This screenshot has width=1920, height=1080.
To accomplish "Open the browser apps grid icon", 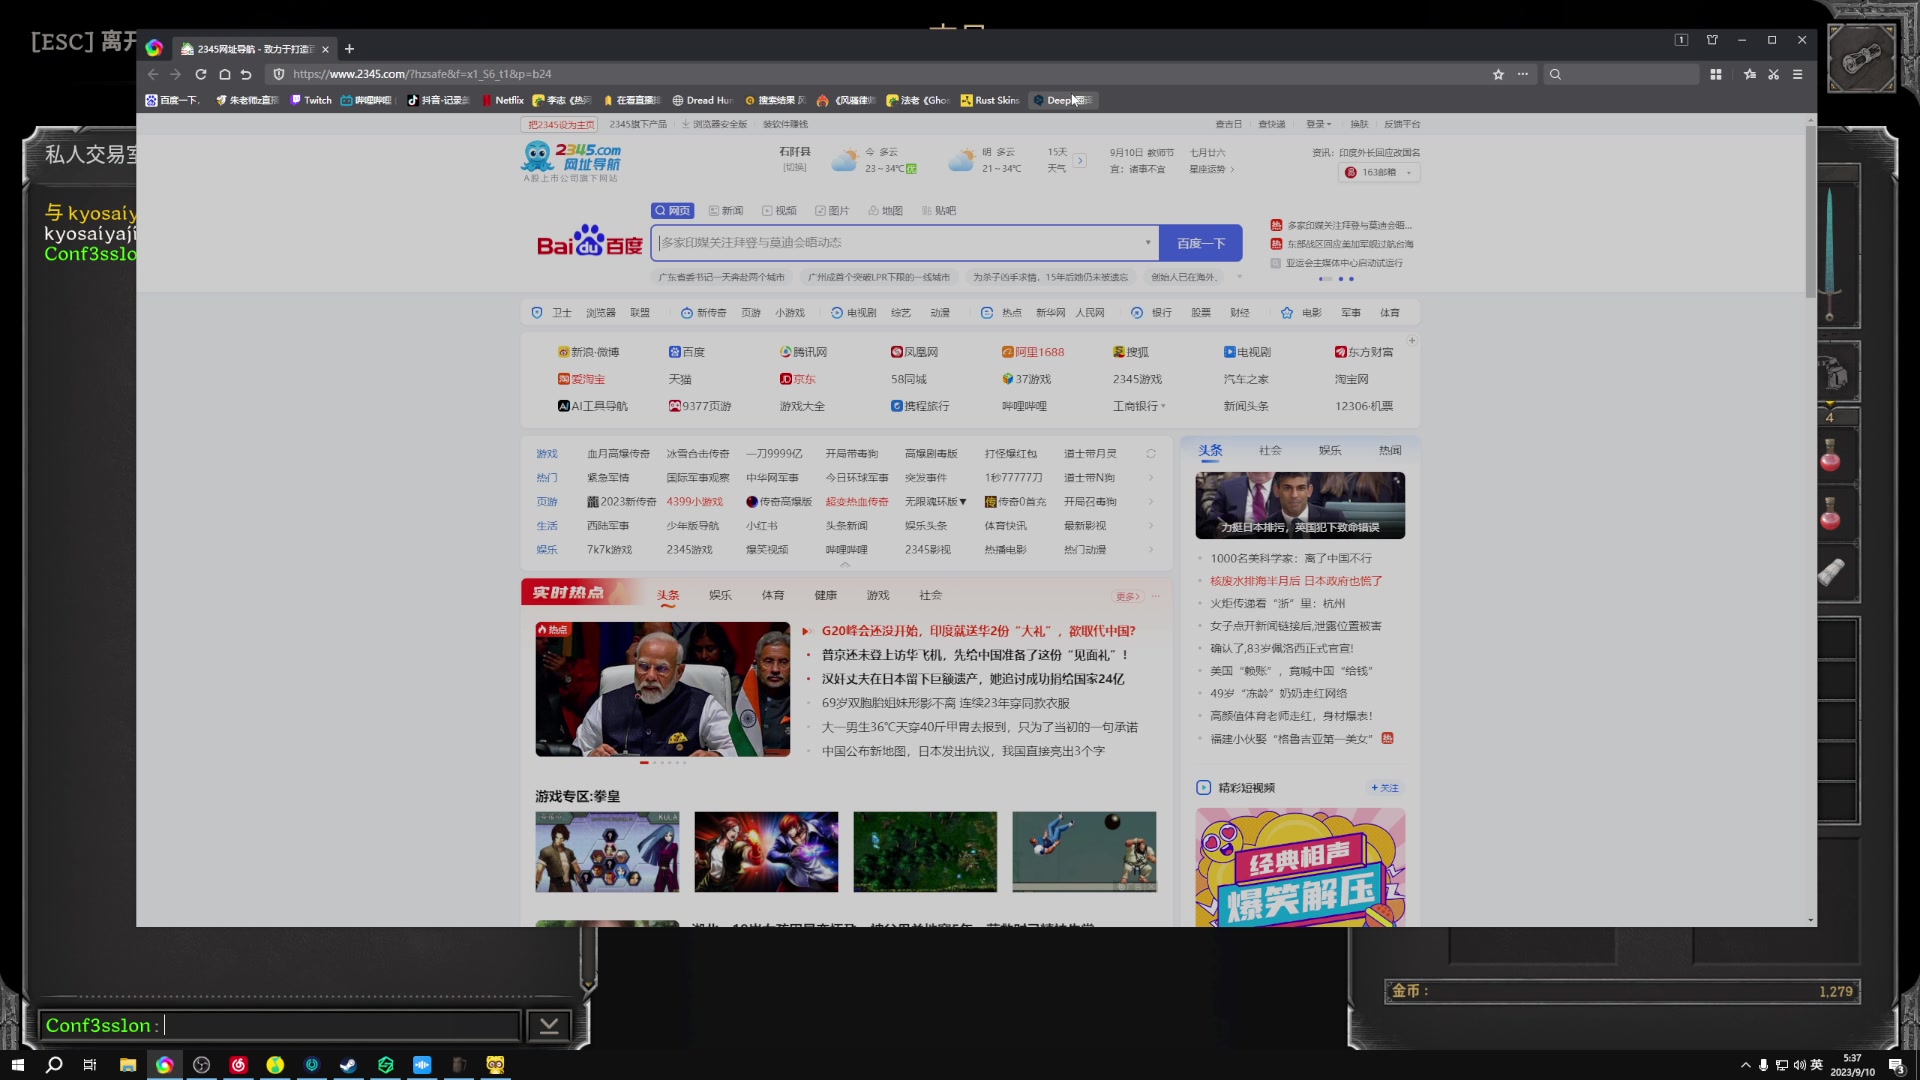I will coord(1716,74).
